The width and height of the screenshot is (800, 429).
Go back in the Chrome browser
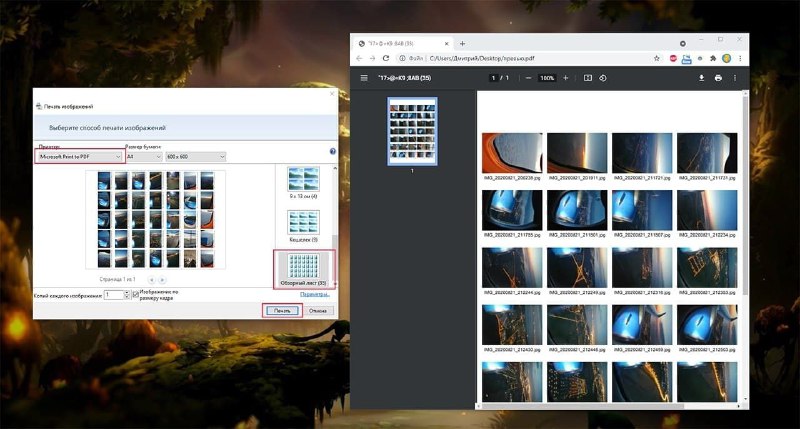click(x=359, y=58)
